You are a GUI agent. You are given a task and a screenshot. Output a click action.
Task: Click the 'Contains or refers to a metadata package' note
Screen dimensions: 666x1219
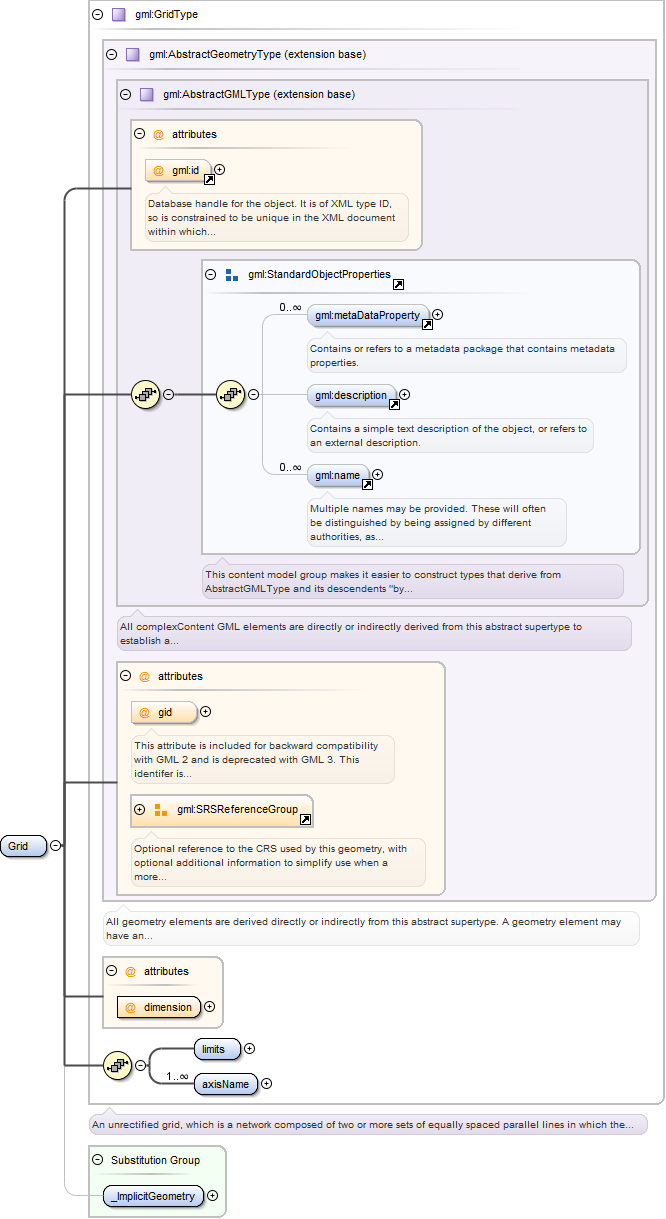(x=467, y=355)
